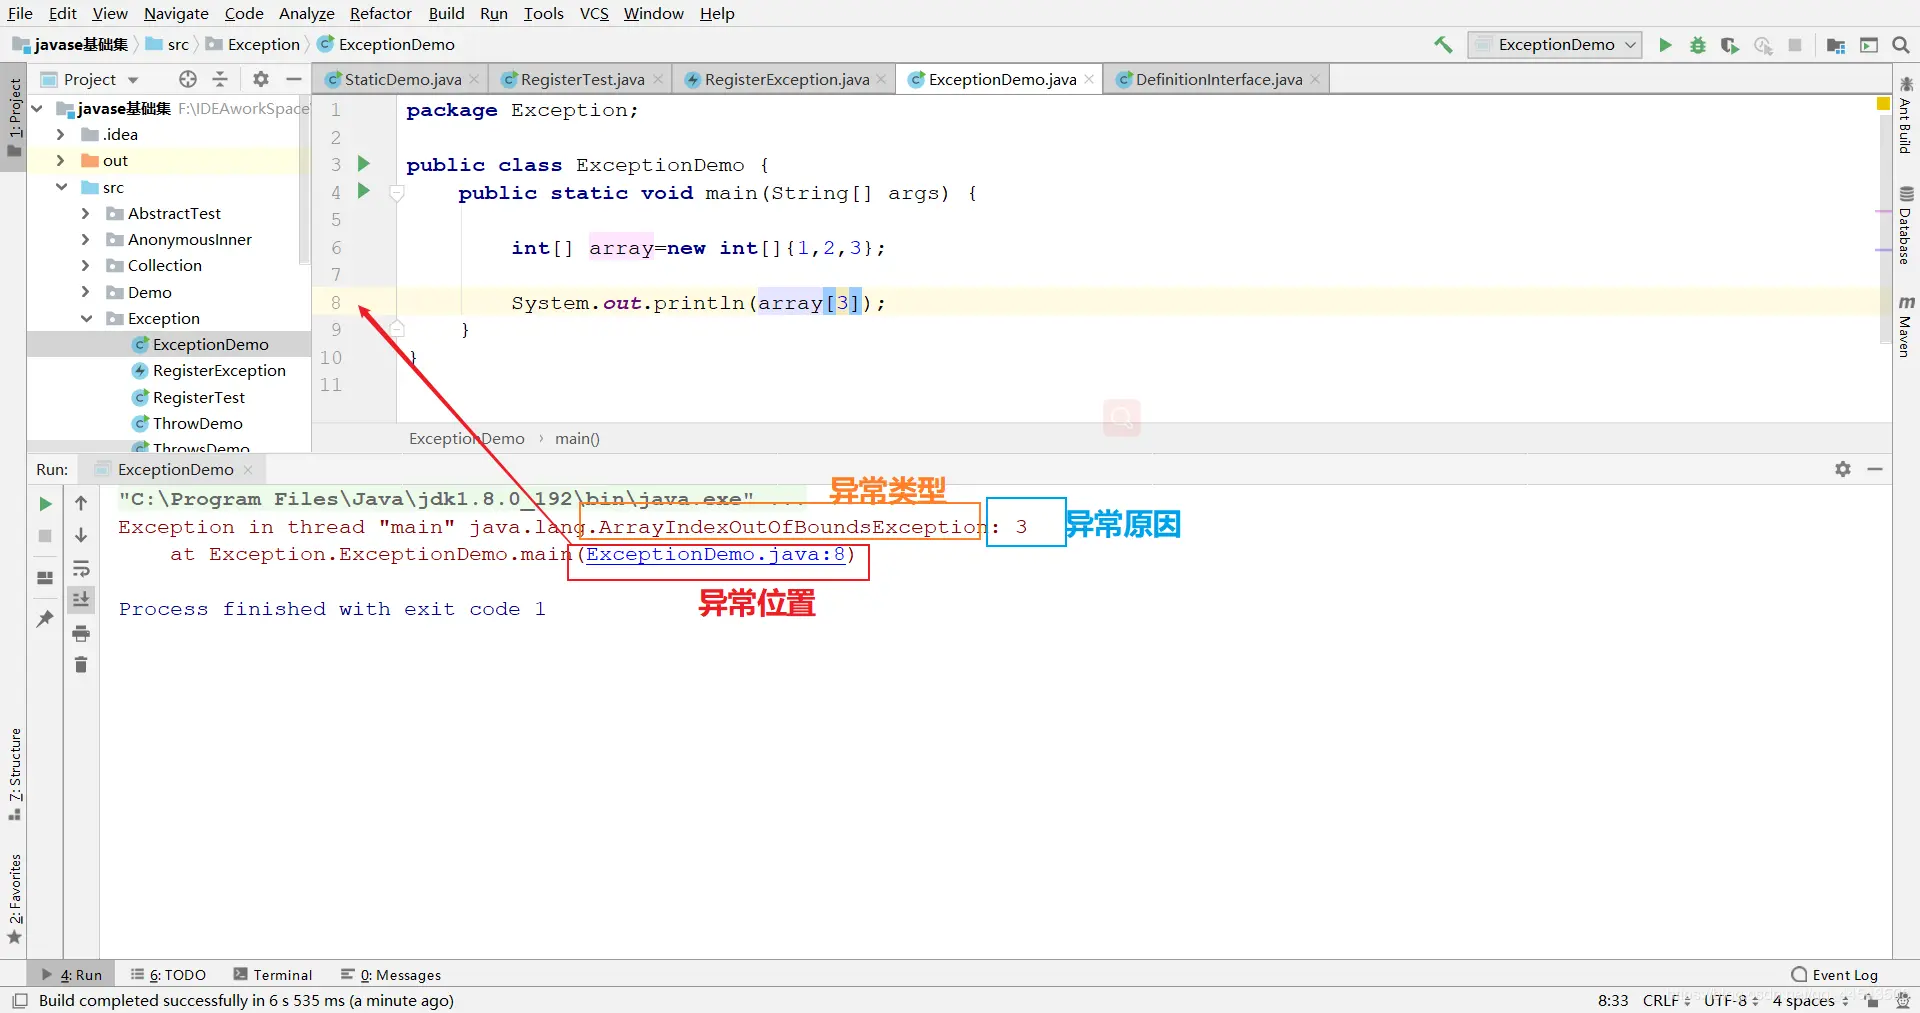
Task: Open the Event Log
Action: click(x=1835, y=975)
